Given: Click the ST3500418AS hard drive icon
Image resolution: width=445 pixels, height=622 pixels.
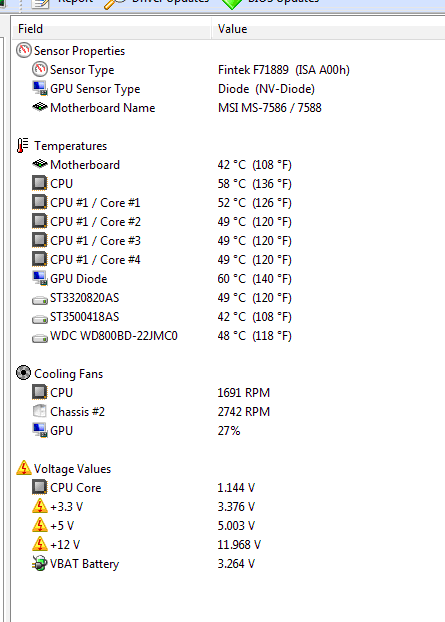Looking at the screenshot, I should (x=40, y=319).
